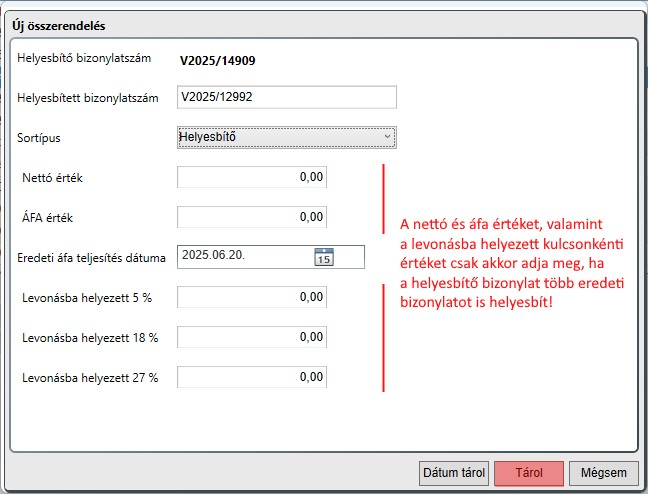Click the Sortípus label
Screen dimensions: 648x494
tap(38, 138)
